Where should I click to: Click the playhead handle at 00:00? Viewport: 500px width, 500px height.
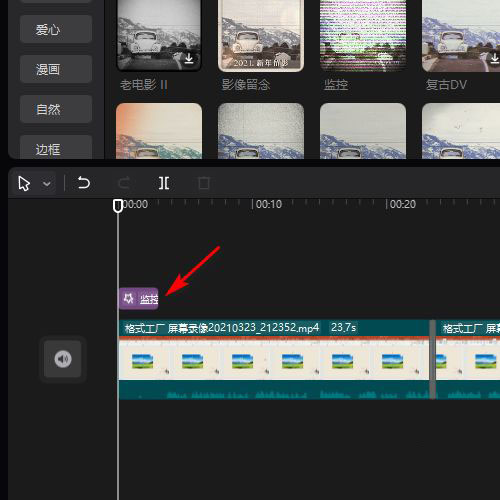point(118,205)
